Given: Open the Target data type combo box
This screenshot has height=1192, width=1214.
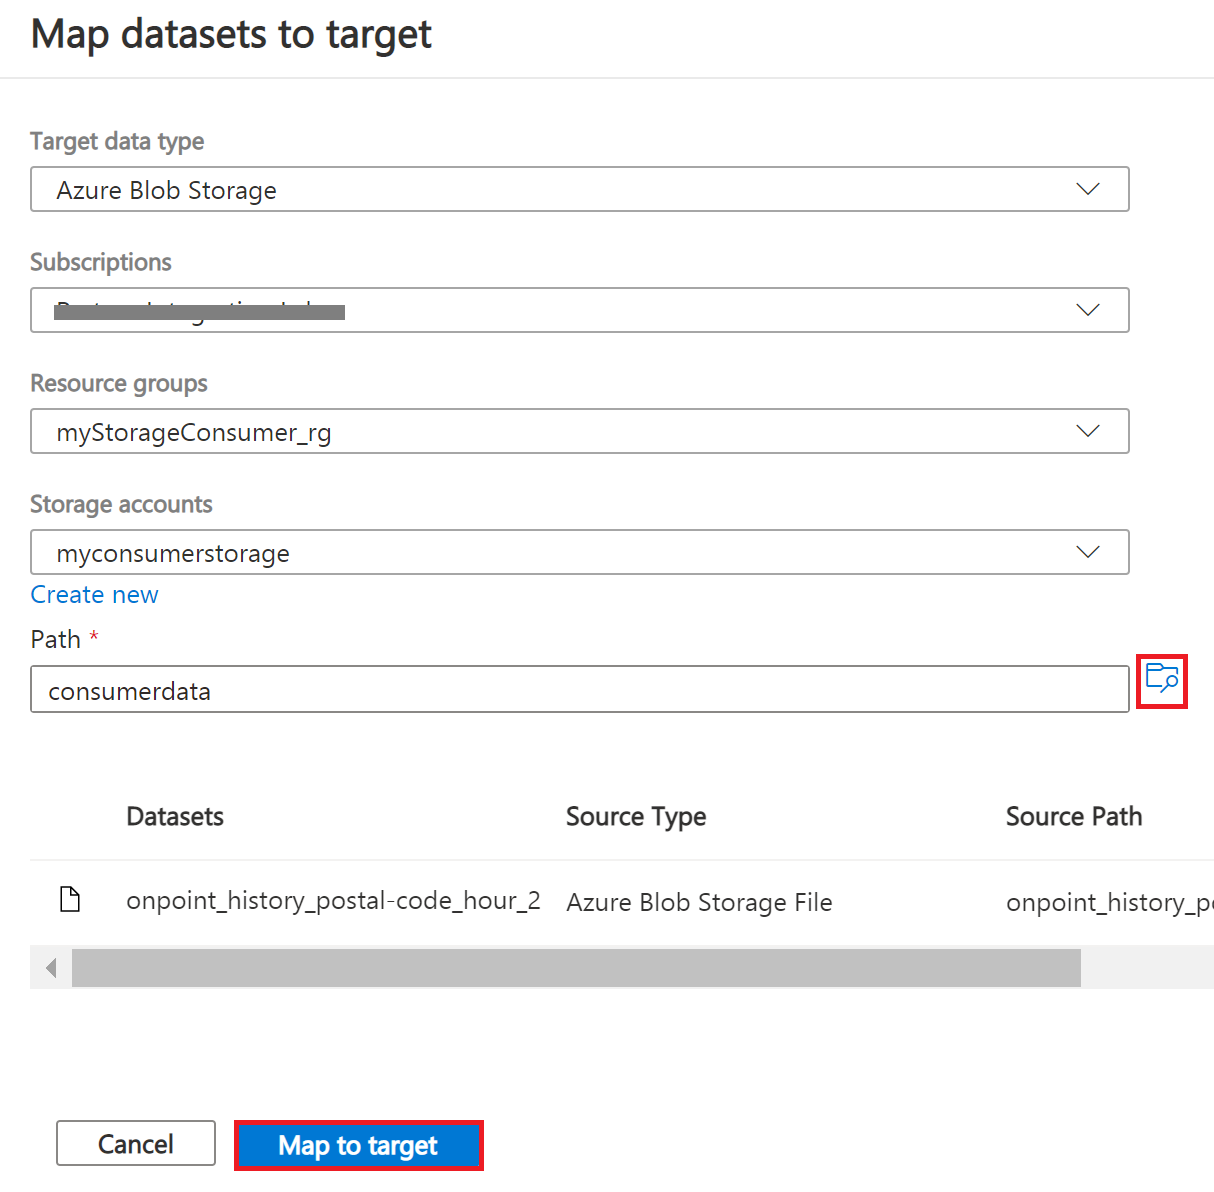Looking at the screenshot, I should coord(580,189).
